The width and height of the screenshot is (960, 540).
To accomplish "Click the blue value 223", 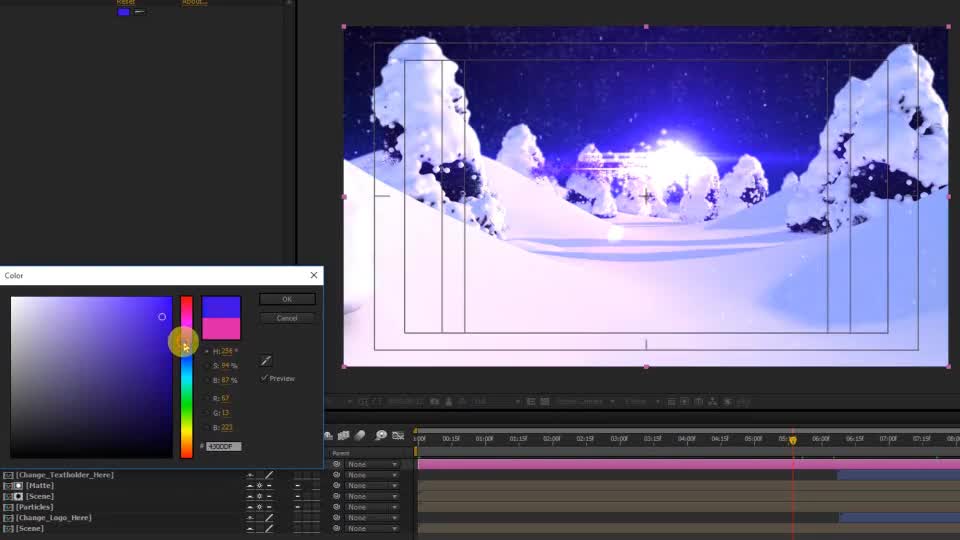I will click(x=227, y=427).
